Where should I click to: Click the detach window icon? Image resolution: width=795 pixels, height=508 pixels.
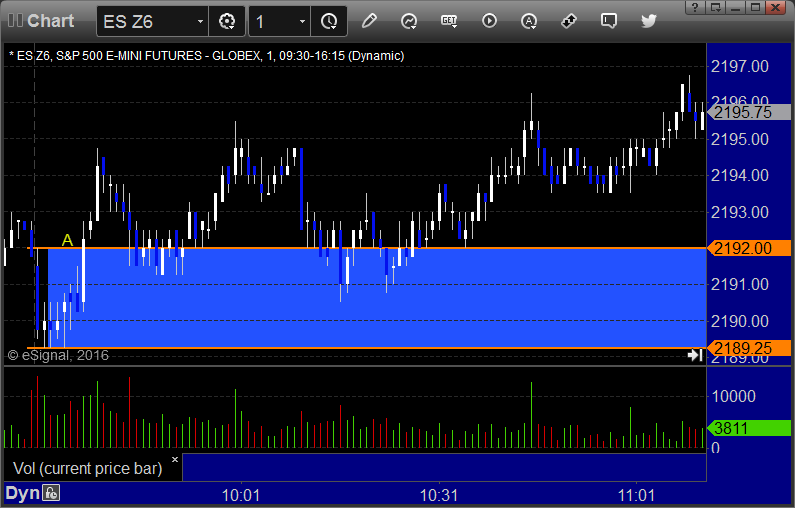[x=715, y=7]
